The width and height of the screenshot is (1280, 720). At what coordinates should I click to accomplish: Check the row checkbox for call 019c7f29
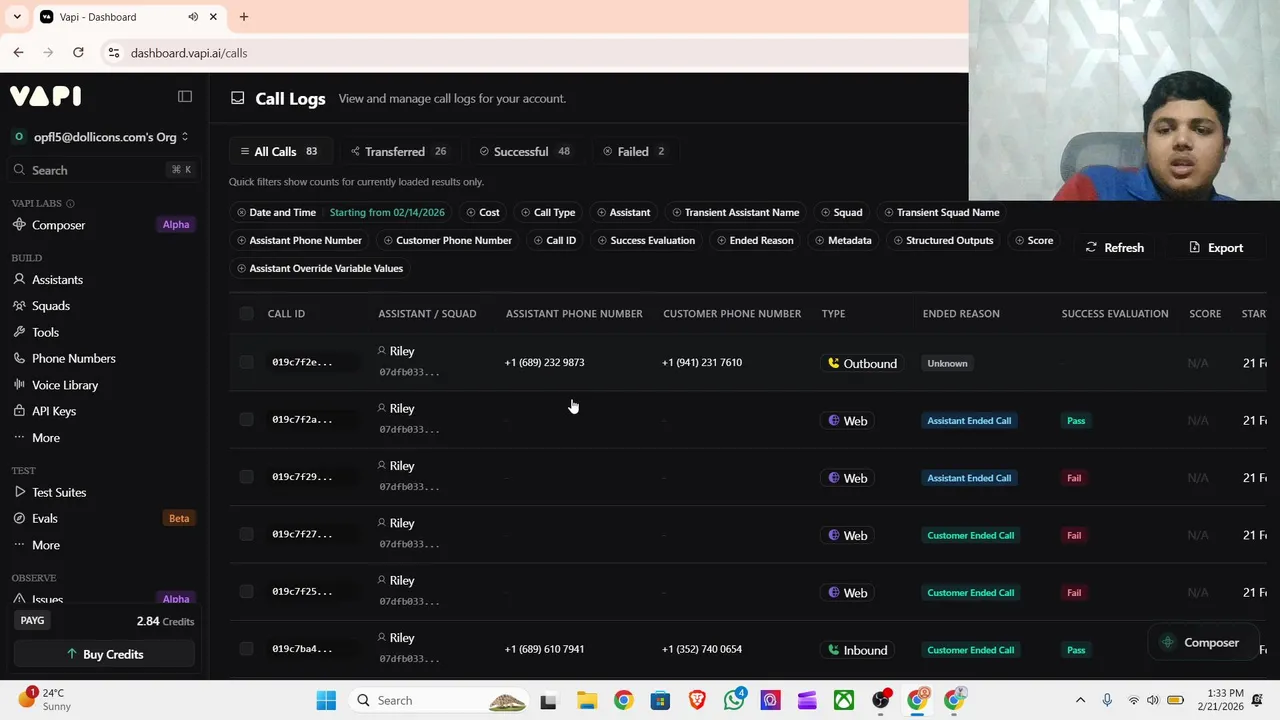tap(246, 477)
